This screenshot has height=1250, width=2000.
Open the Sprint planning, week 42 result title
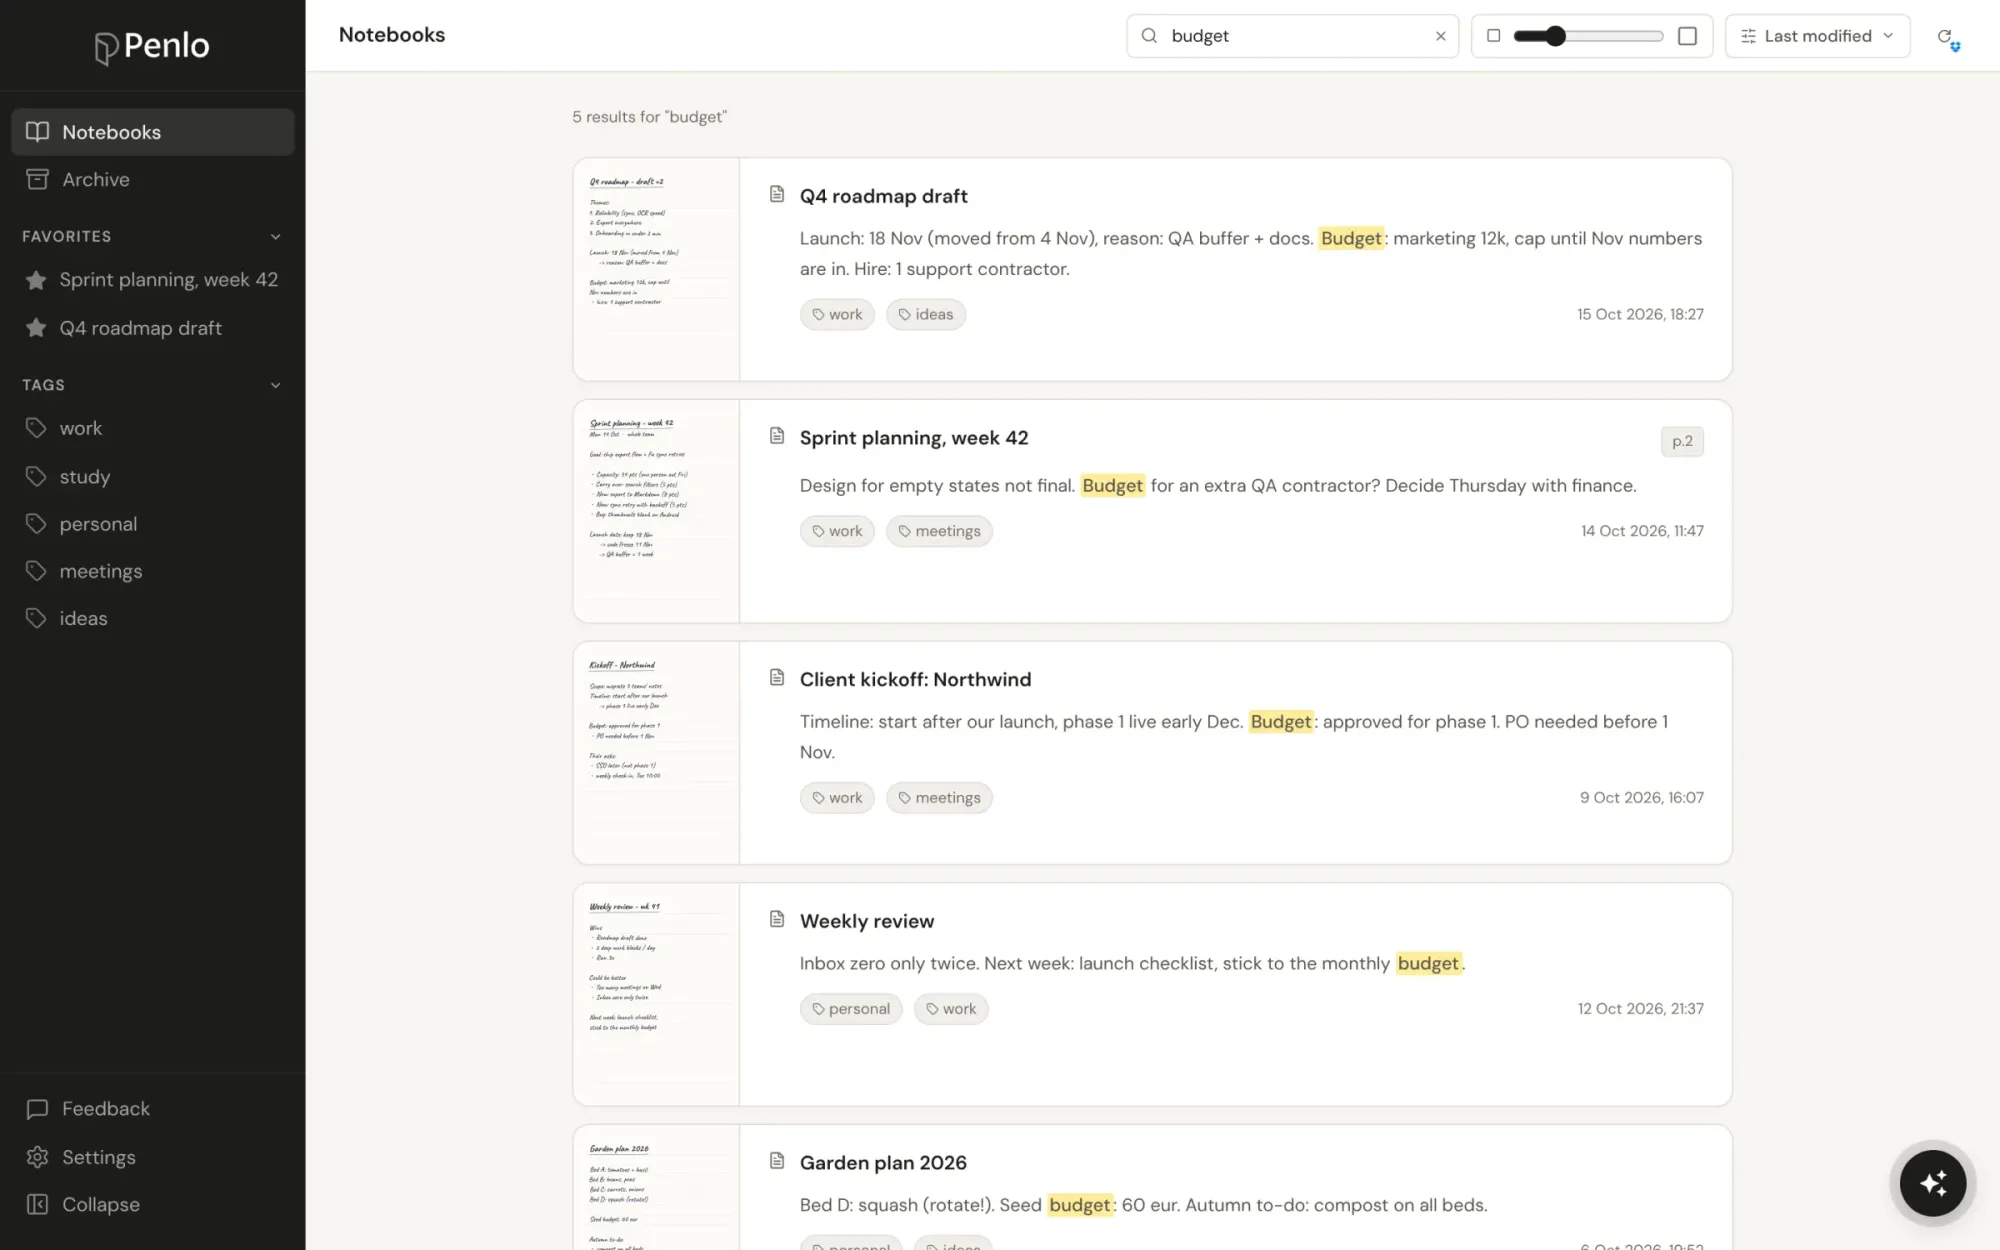pyautogui.click(x=914, y=438)
